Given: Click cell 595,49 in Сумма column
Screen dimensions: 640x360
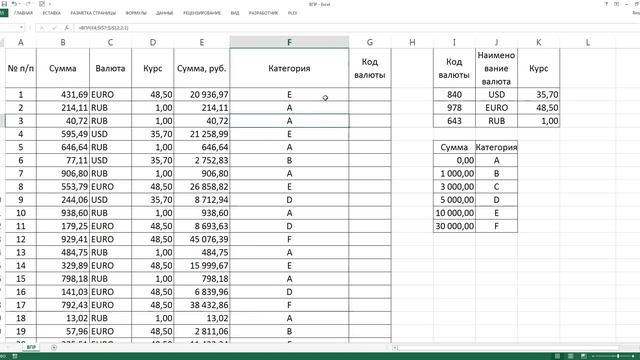Looking at the screenshot, I should click(x=63, y=134).
